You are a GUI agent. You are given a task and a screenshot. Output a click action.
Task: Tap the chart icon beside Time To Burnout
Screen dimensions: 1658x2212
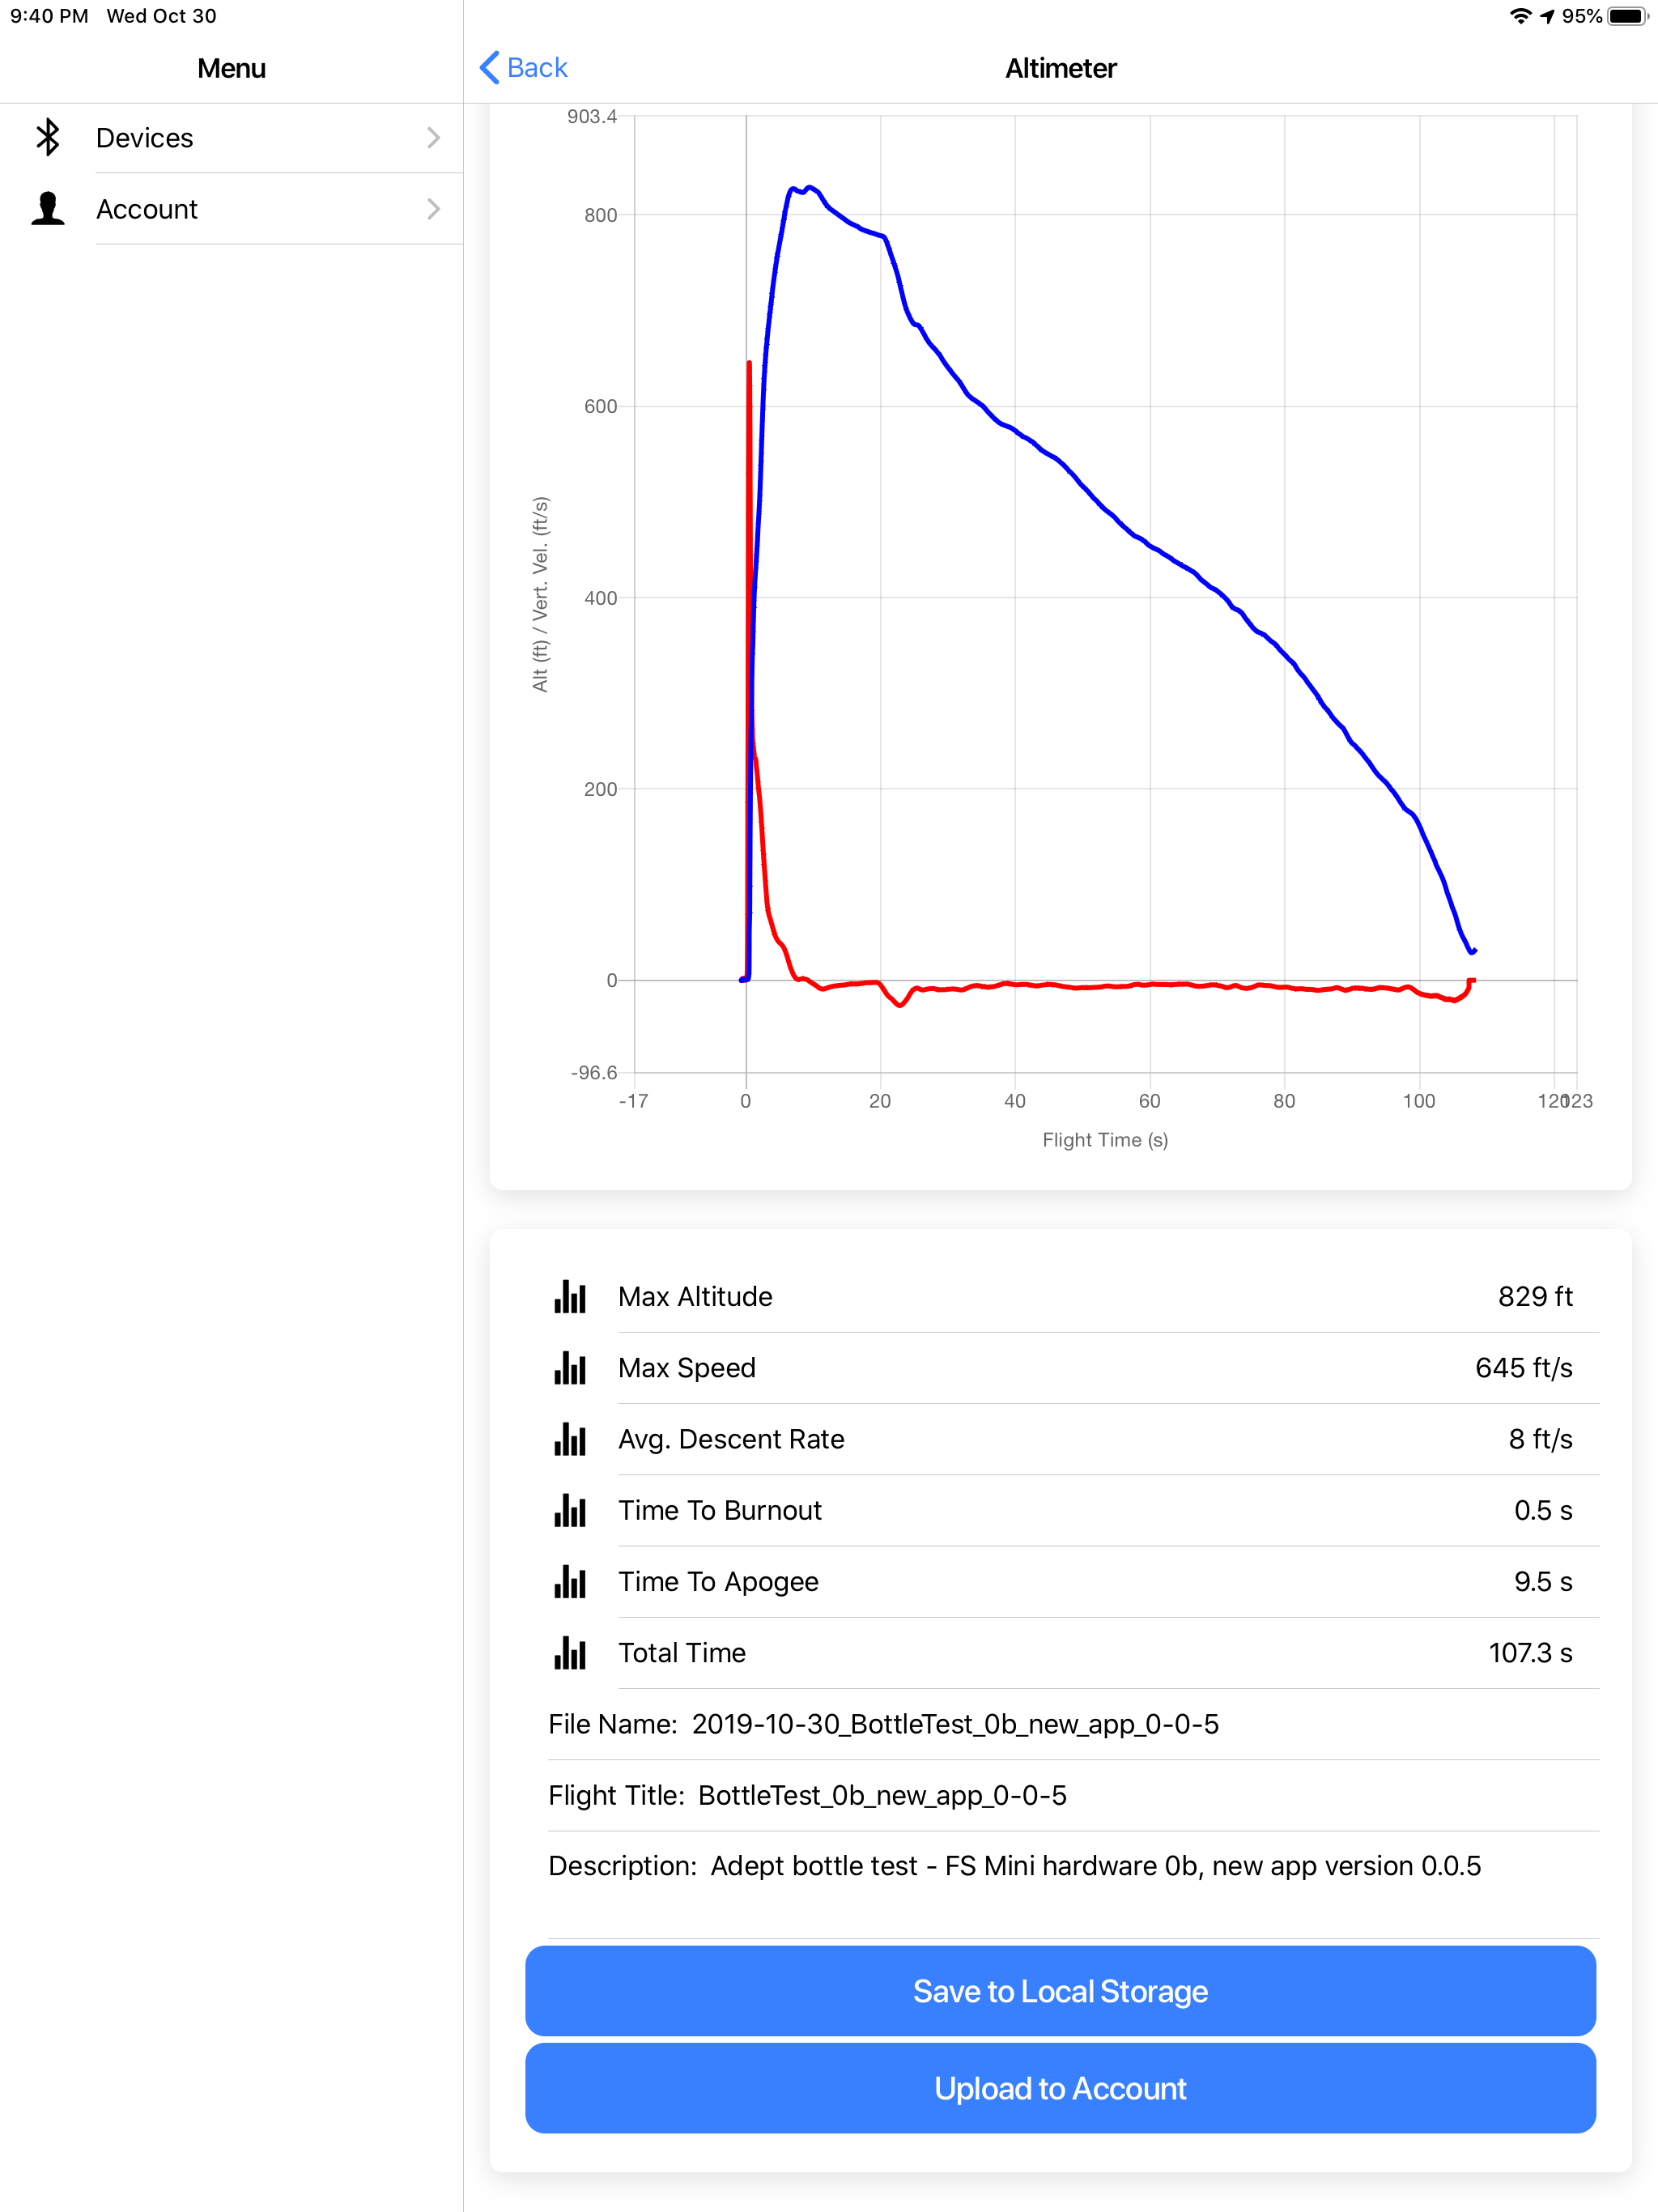pos(570,1510)
